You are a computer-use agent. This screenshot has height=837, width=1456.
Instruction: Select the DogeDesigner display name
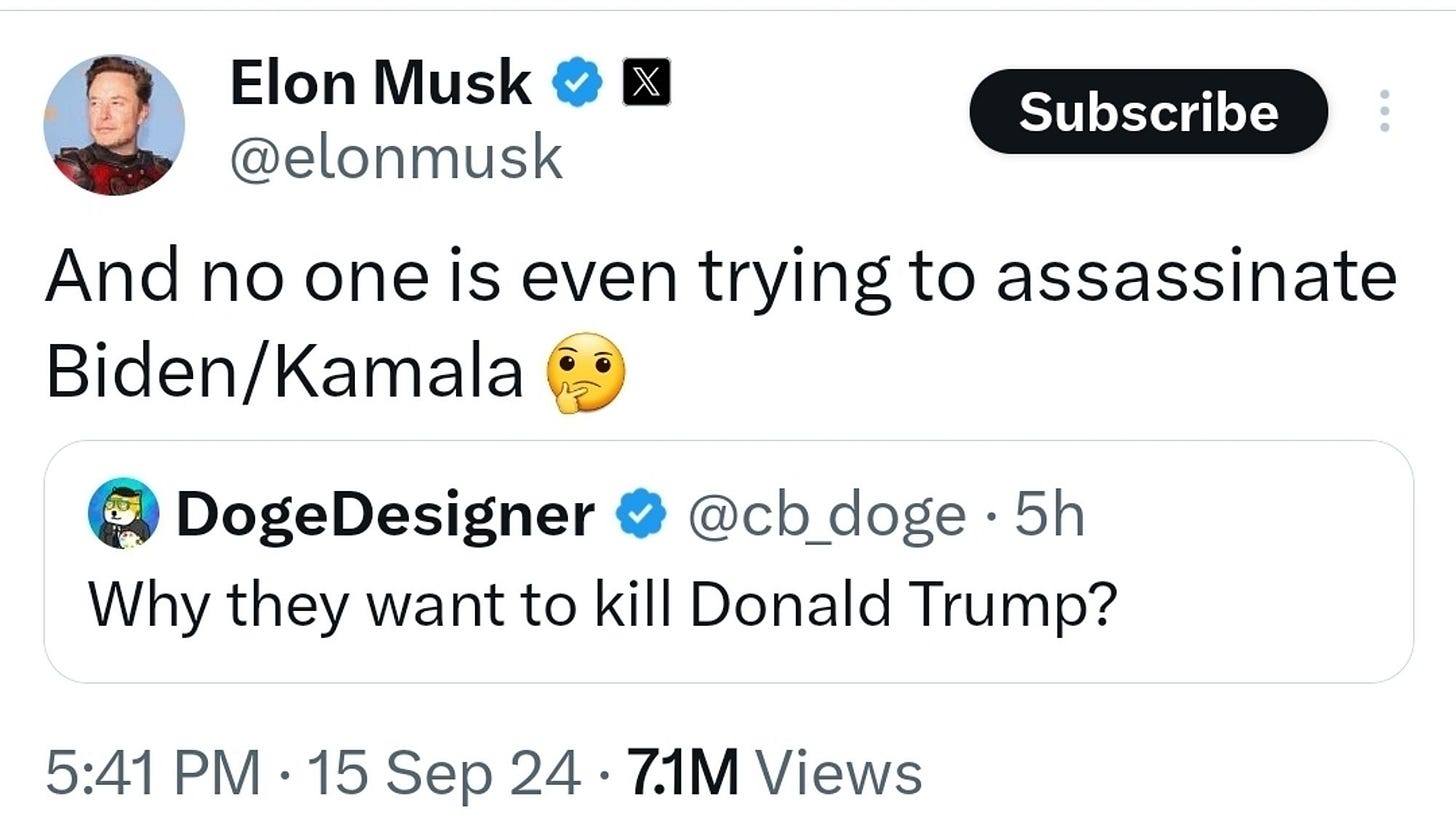coord(388,513)
